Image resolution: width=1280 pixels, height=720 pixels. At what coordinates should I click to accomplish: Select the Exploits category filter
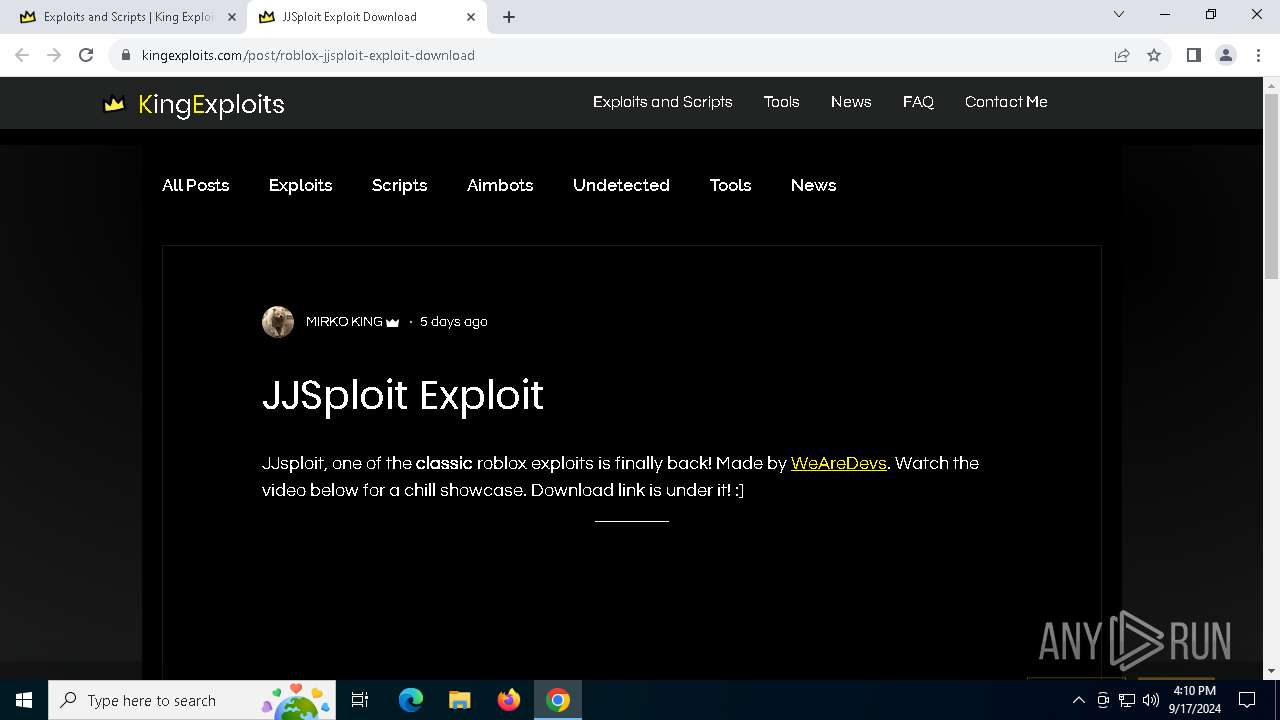[300, 185]
